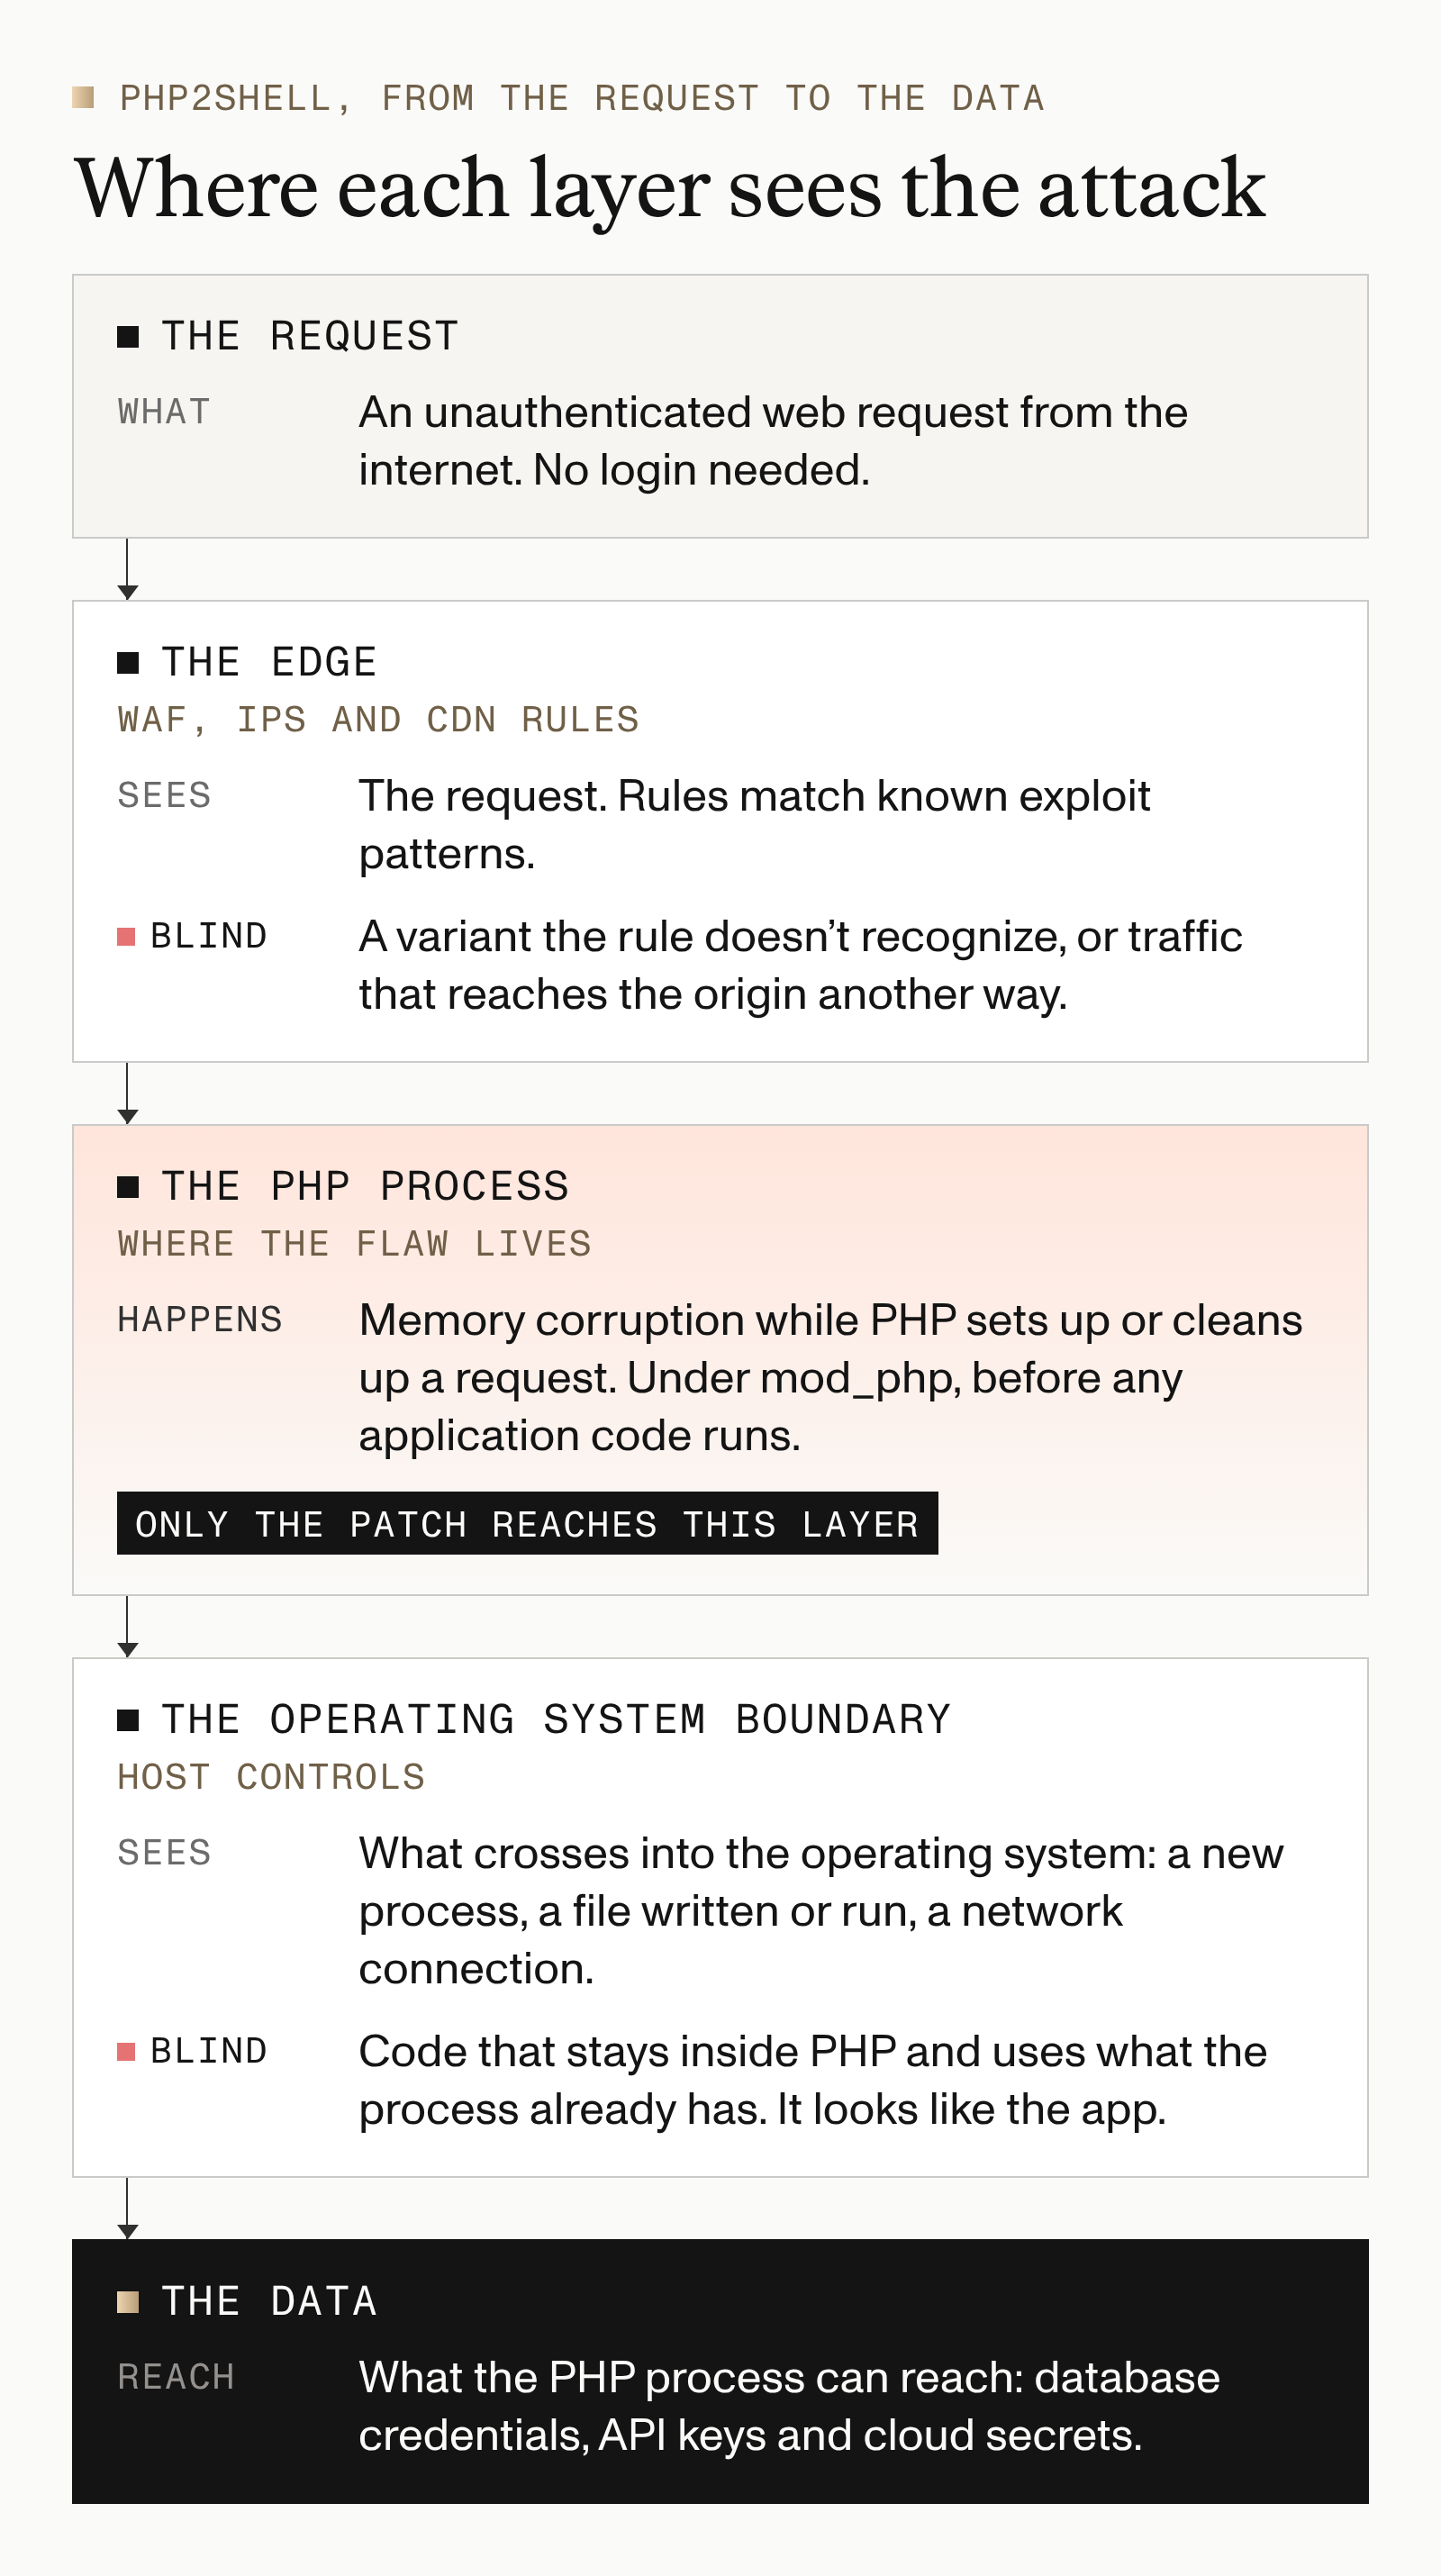This screenshot has height=2576, width=1441.
Task: Click the black square bullet before 'THE PHP PROCESS'
Action: click(x=128, y=1187)
